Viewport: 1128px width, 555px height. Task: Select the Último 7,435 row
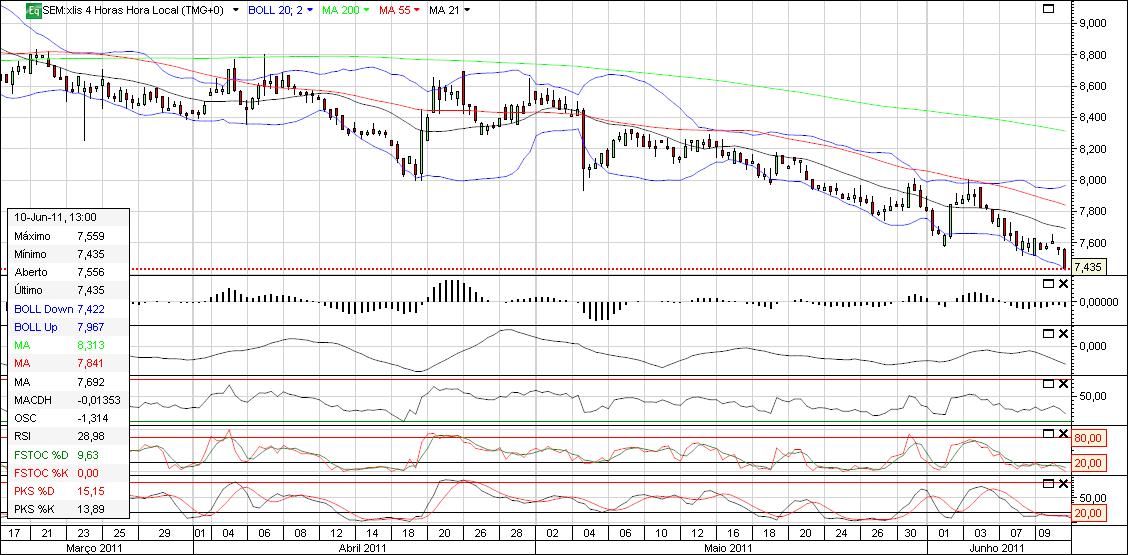[68, 290]
